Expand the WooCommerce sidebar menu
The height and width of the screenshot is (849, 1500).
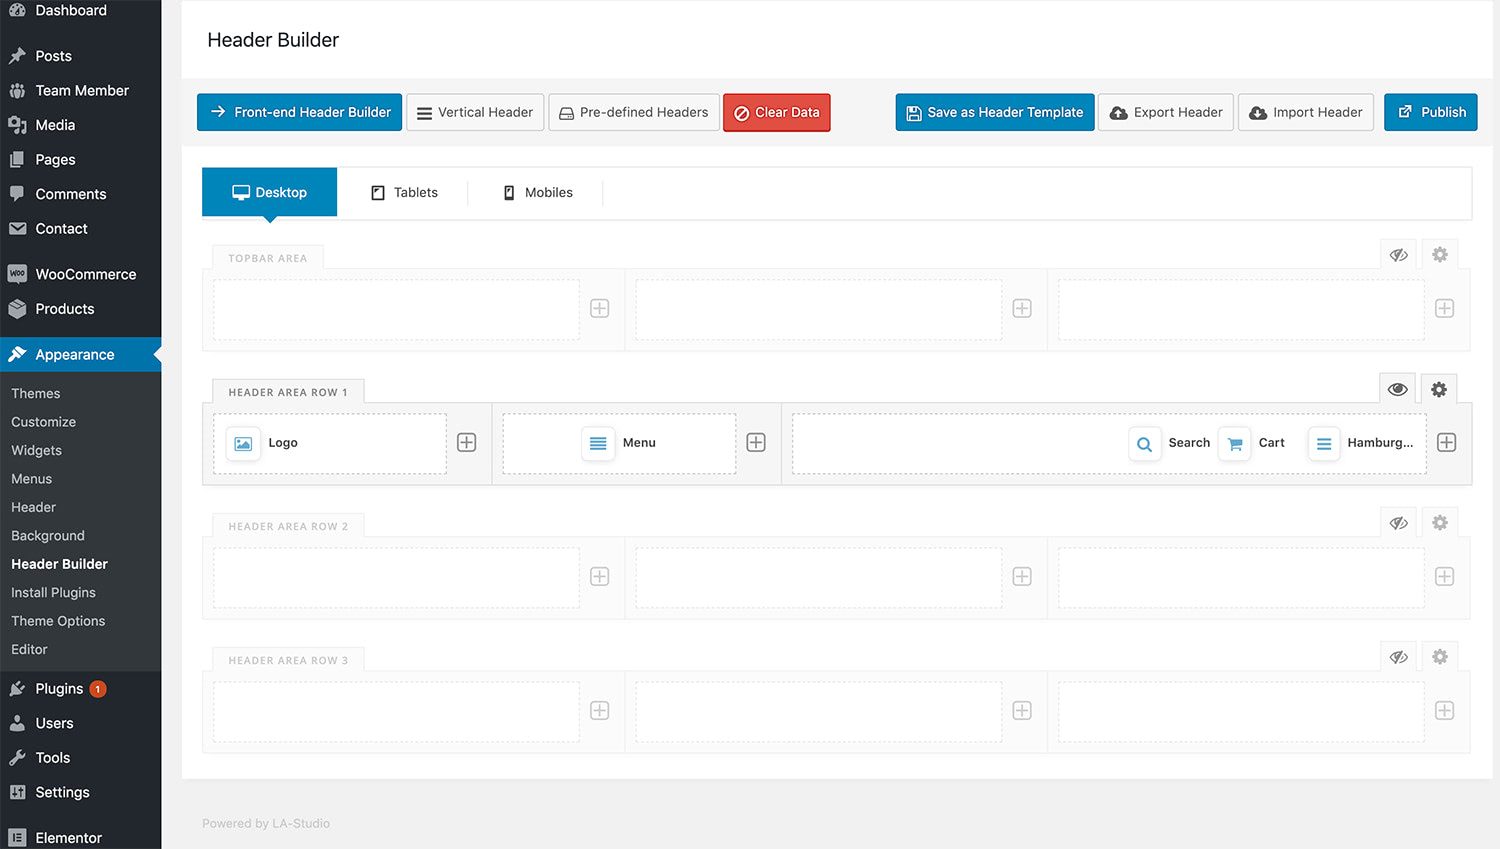point(85,274)
